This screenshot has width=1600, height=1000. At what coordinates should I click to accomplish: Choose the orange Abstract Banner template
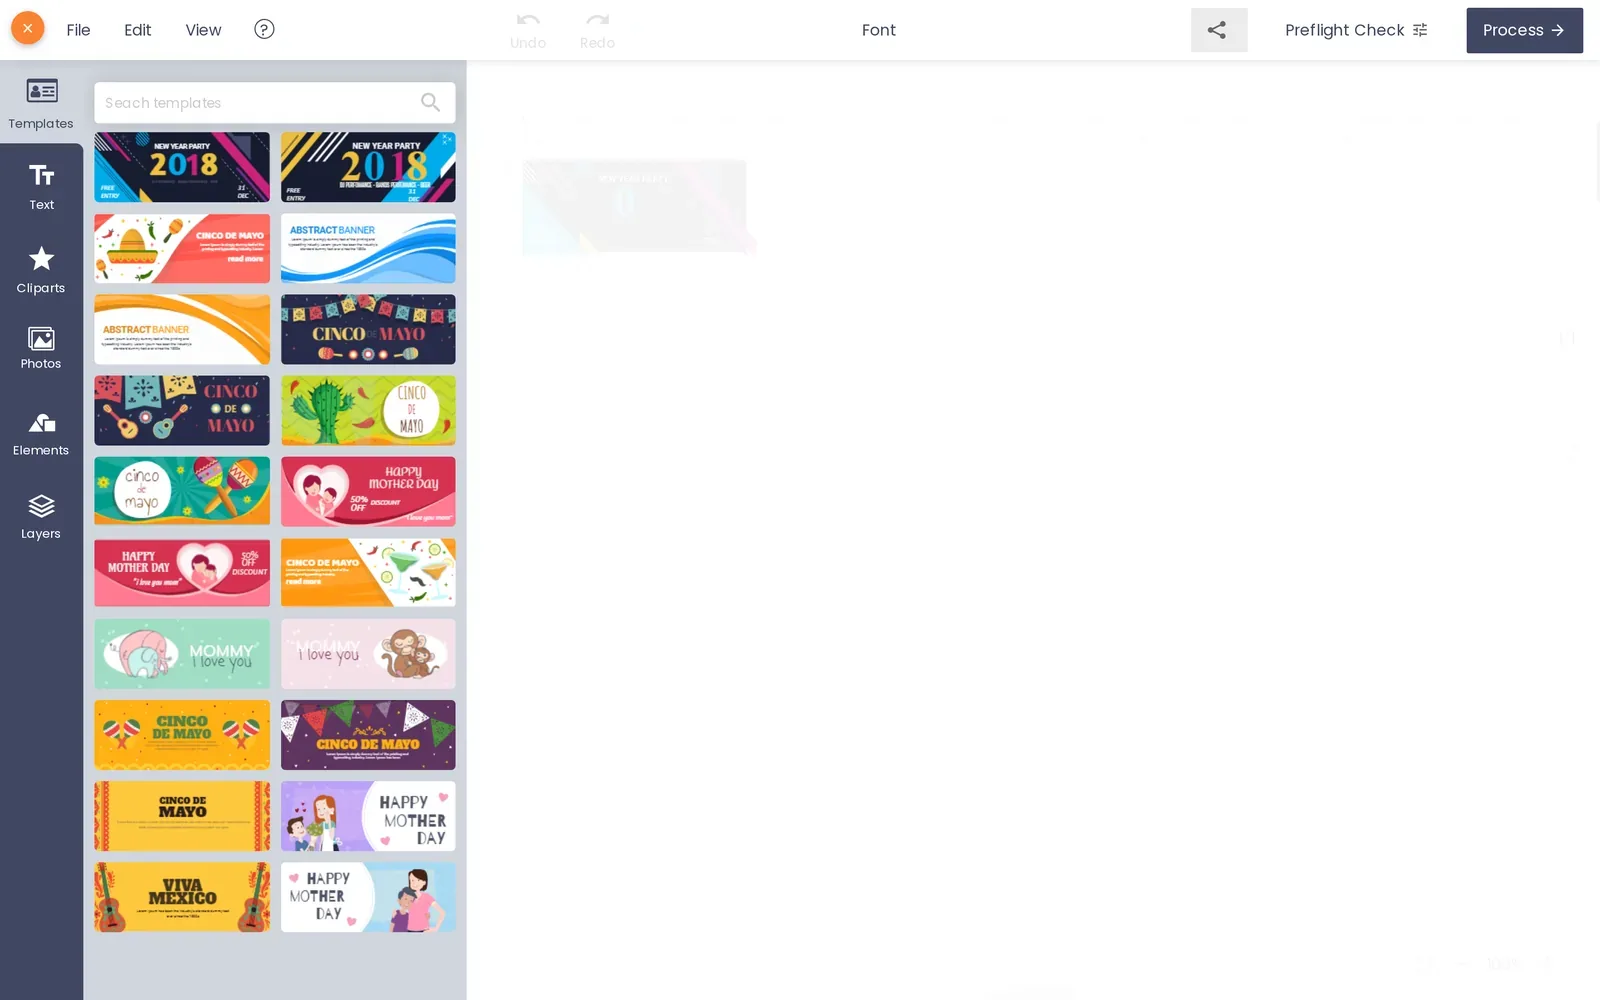[182, 329]
